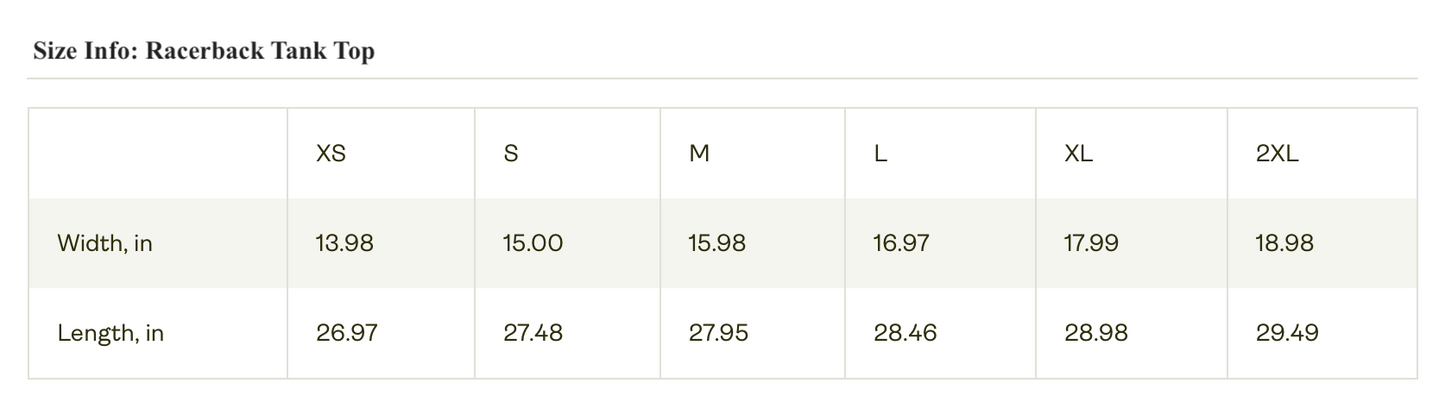The width and height of the screenshot is (1445, 402).
Task: Select the S size column header
Action: [511, 154]
